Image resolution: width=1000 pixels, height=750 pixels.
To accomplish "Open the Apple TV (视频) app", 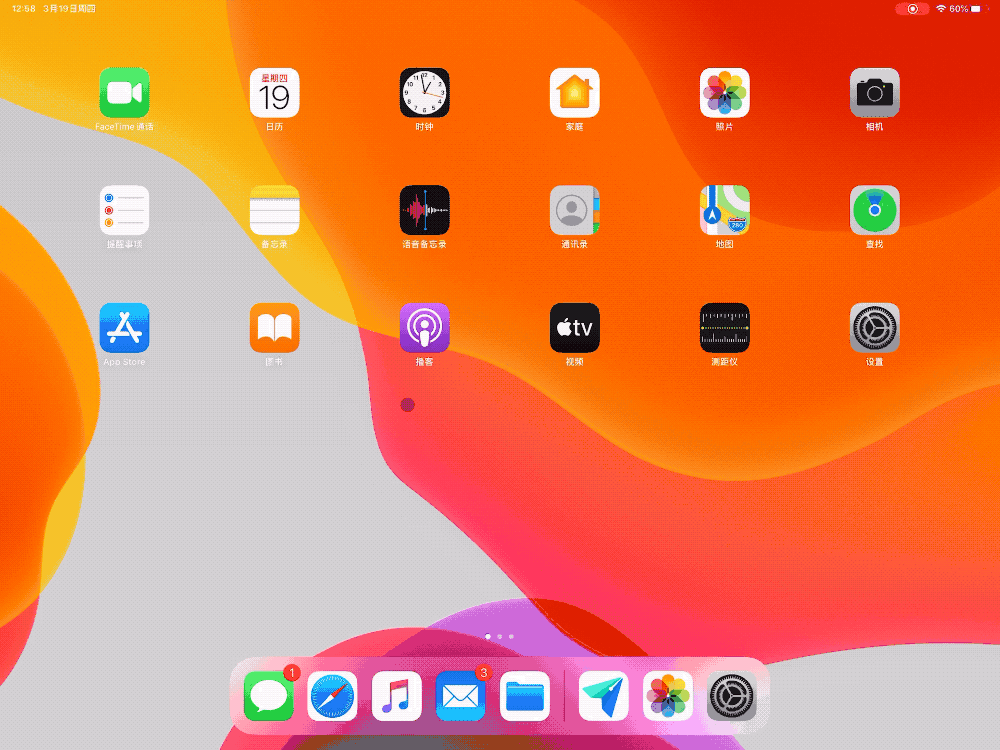I will pyautogui.click(x=574, y=327).
